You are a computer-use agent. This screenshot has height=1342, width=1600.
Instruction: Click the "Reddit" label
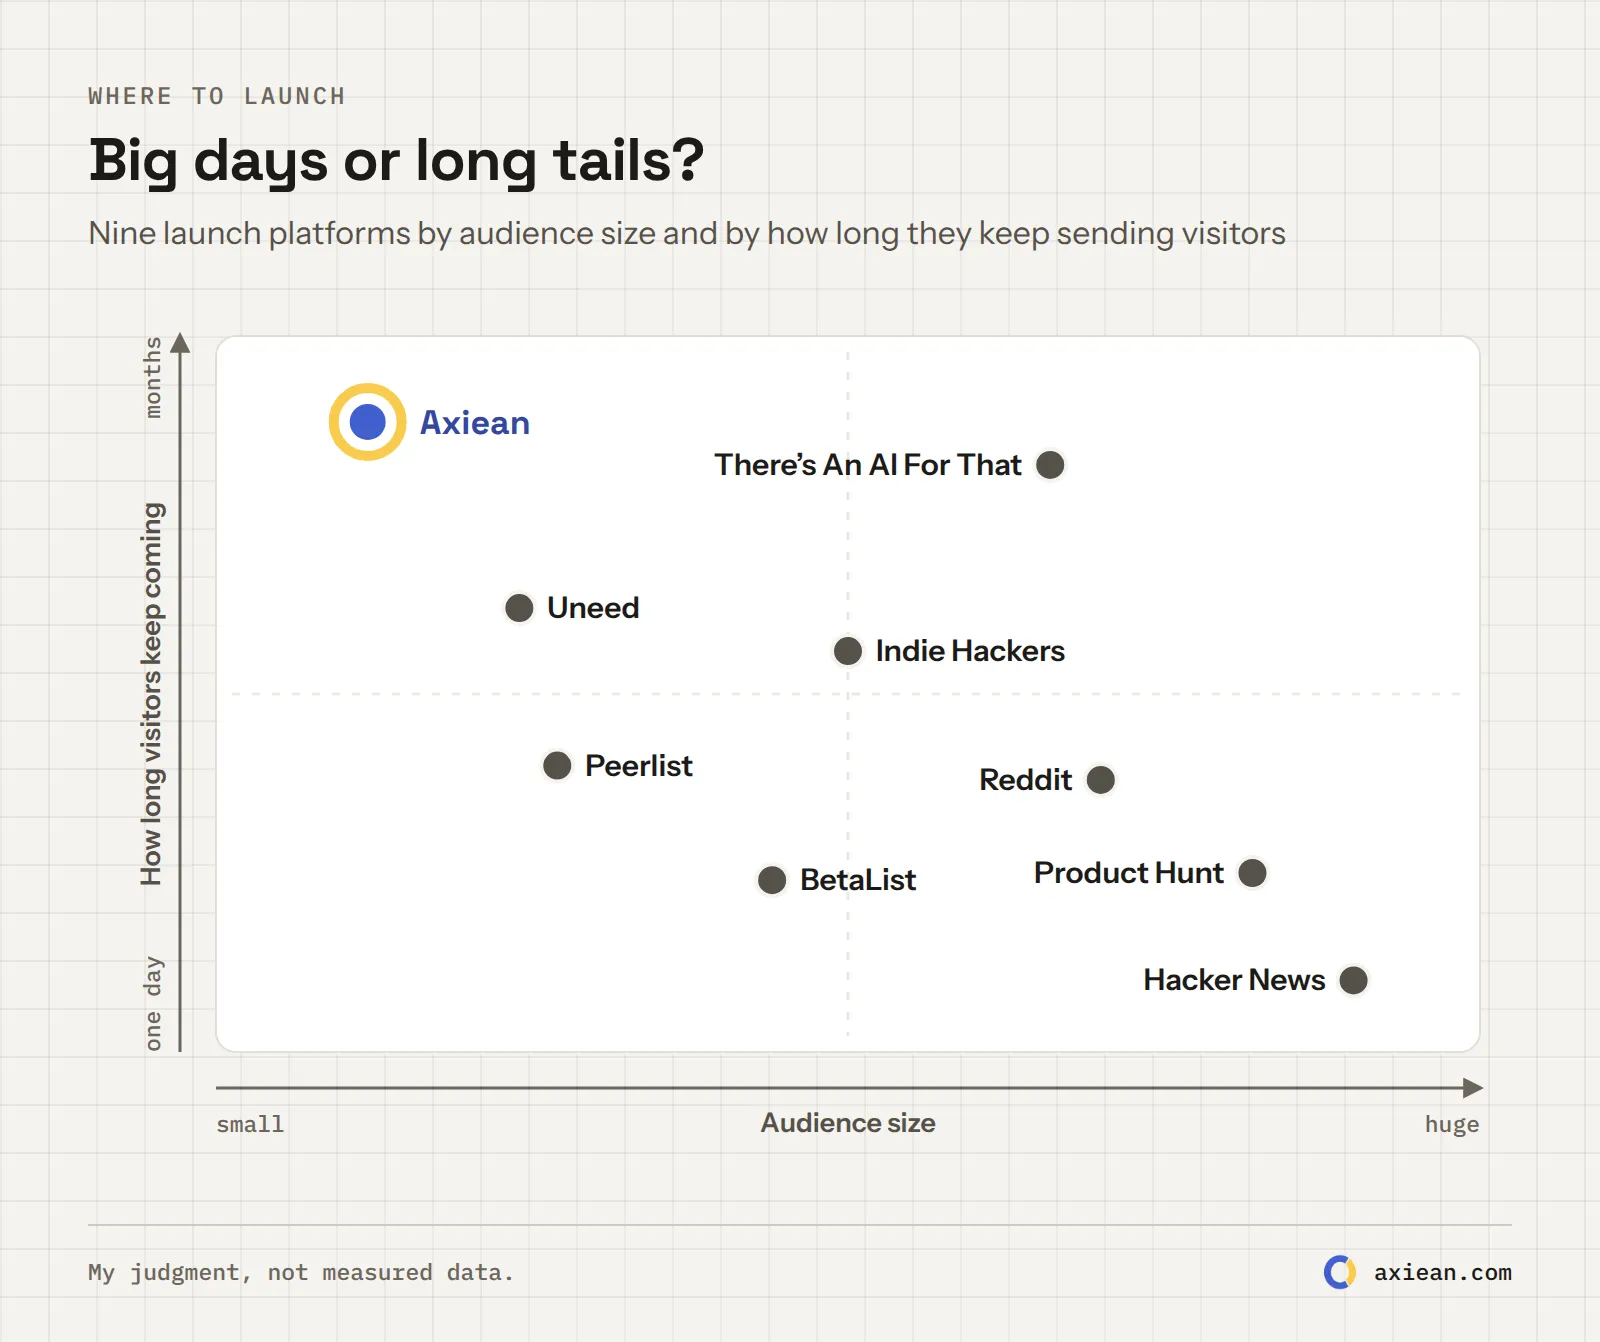[1025, 780]
